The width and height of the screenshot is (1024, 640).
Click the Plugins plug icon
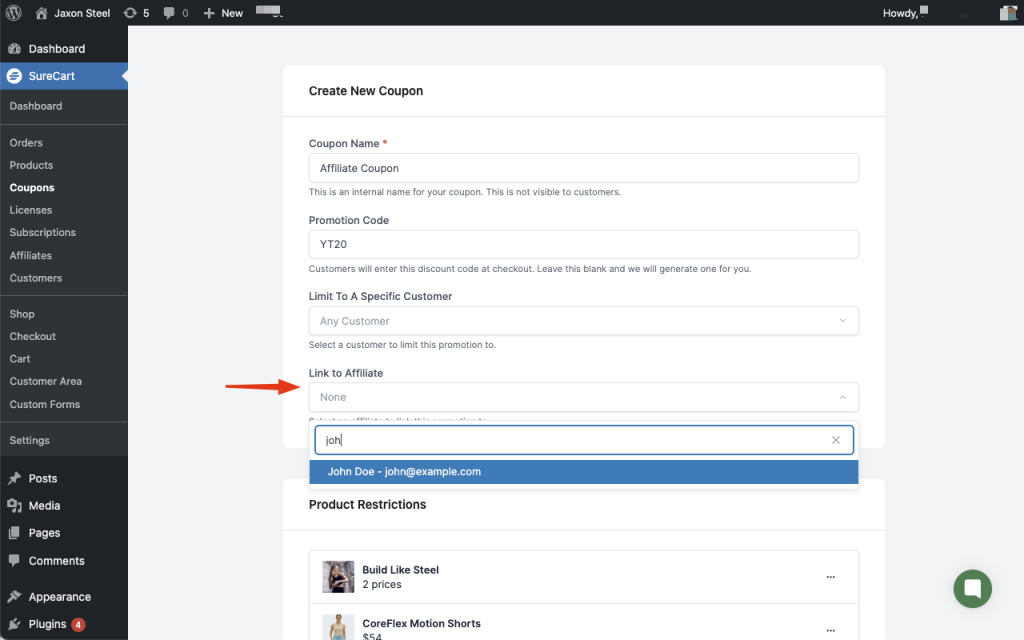coord(14,624)
